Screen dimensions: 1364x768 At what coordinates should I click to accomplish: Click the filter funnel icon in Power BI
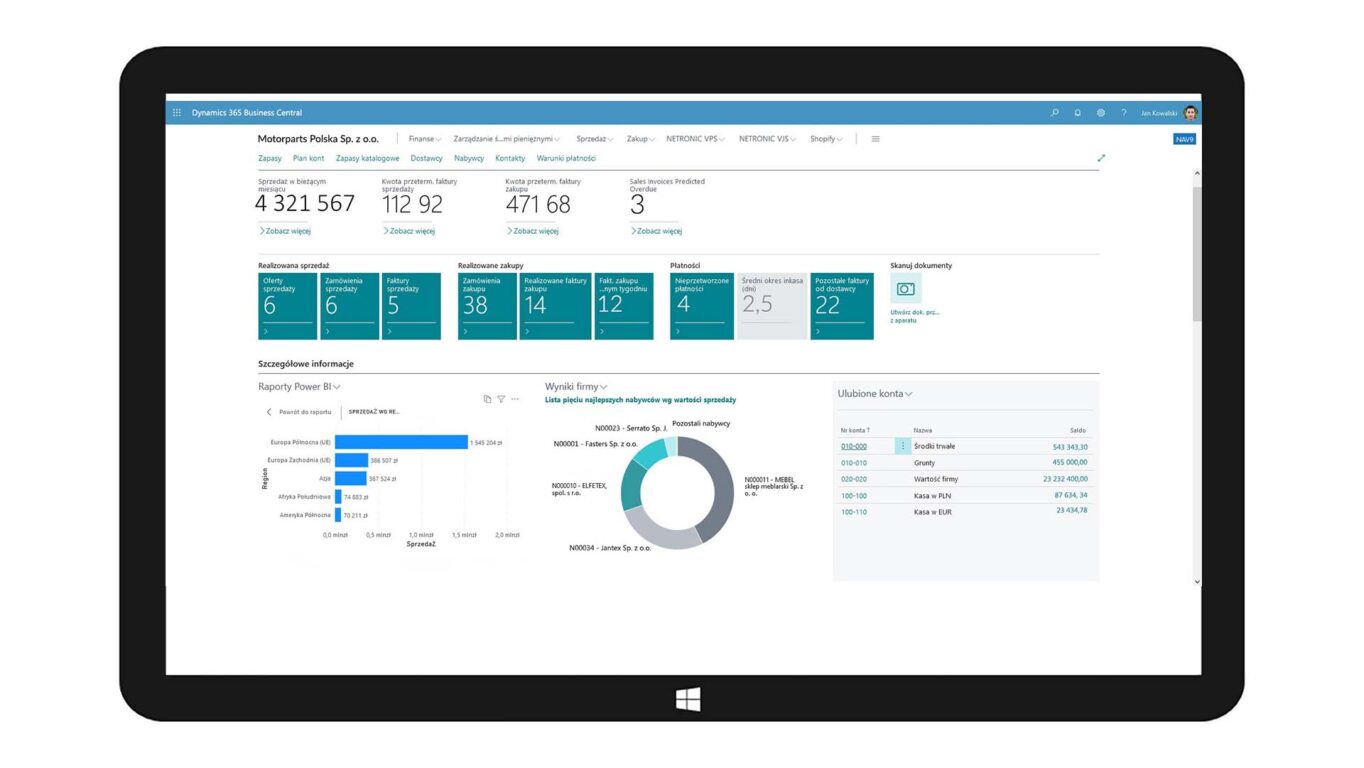(x=501, y=399)
